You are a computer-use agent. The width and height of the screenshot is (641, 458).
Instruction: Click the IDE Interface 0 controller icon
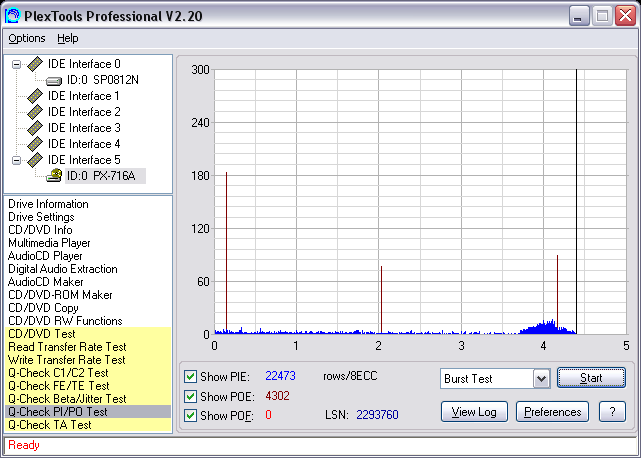(35, 64)
